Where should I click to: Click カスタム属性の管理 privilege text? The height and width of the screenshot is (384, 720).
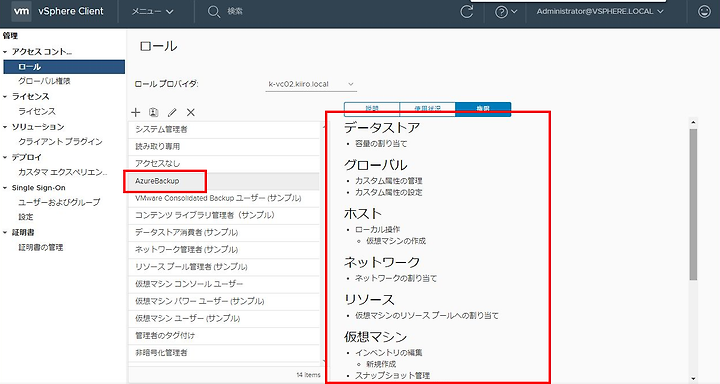[x=389, y=181]
